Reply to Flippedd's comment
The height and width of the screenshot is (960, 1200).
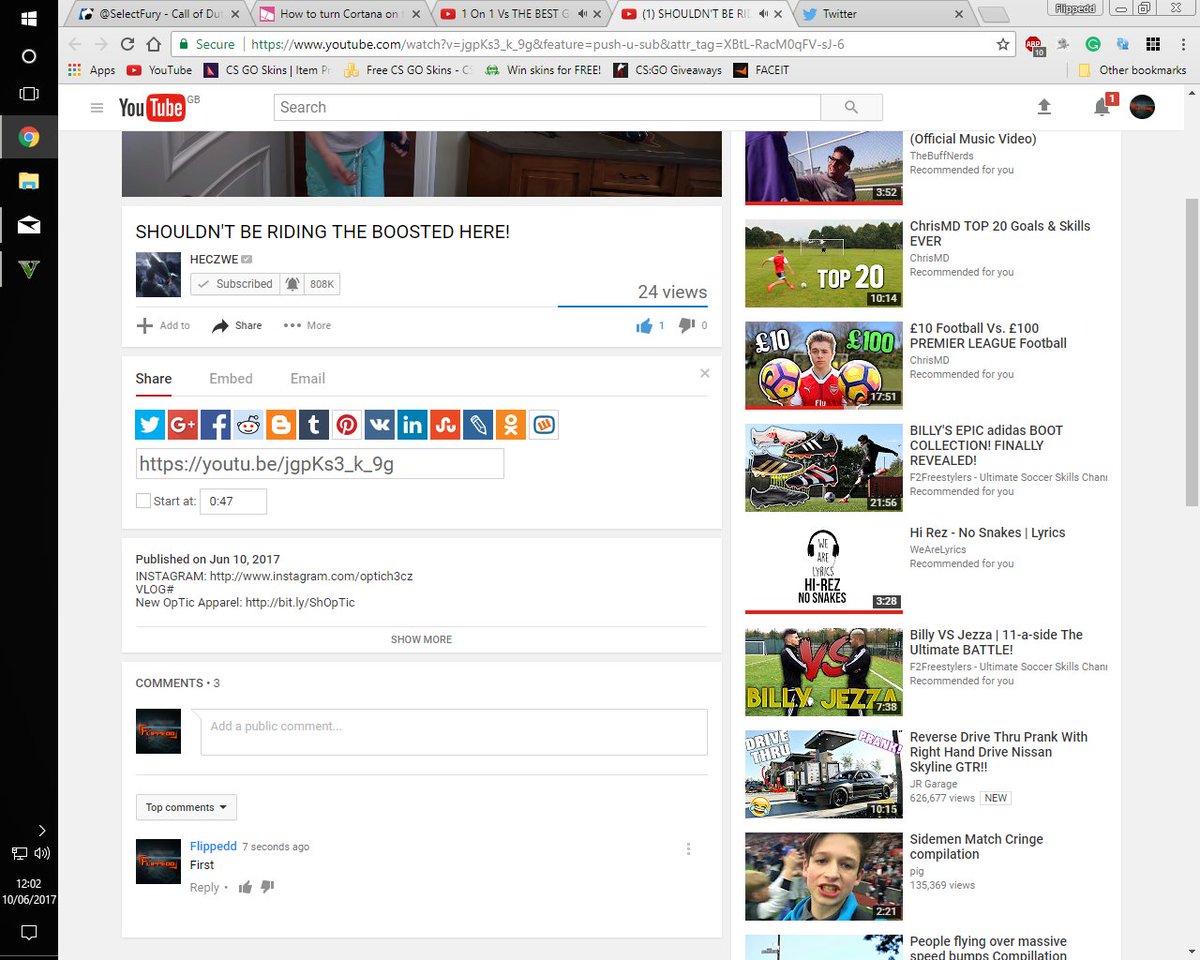204,887
